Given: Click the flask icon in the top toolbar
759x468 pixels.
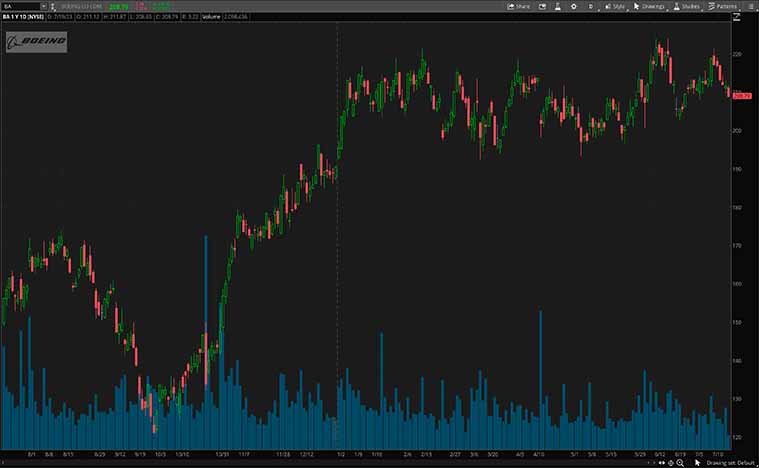Looking at the screenshot, I should [558, 6].
